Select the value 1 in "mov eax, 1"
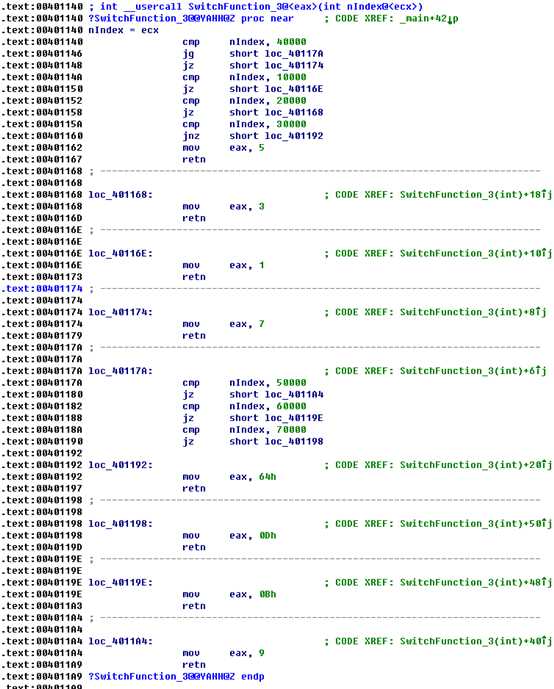 click(261, 265)
